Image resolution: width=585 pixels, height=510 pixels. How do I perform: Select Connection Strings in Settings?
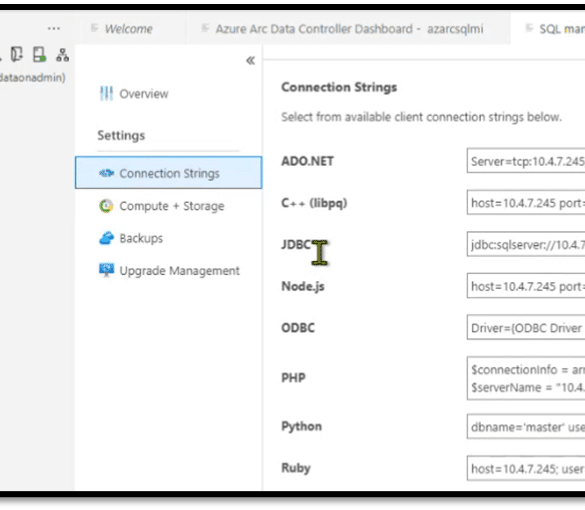[x=168, y=173]
